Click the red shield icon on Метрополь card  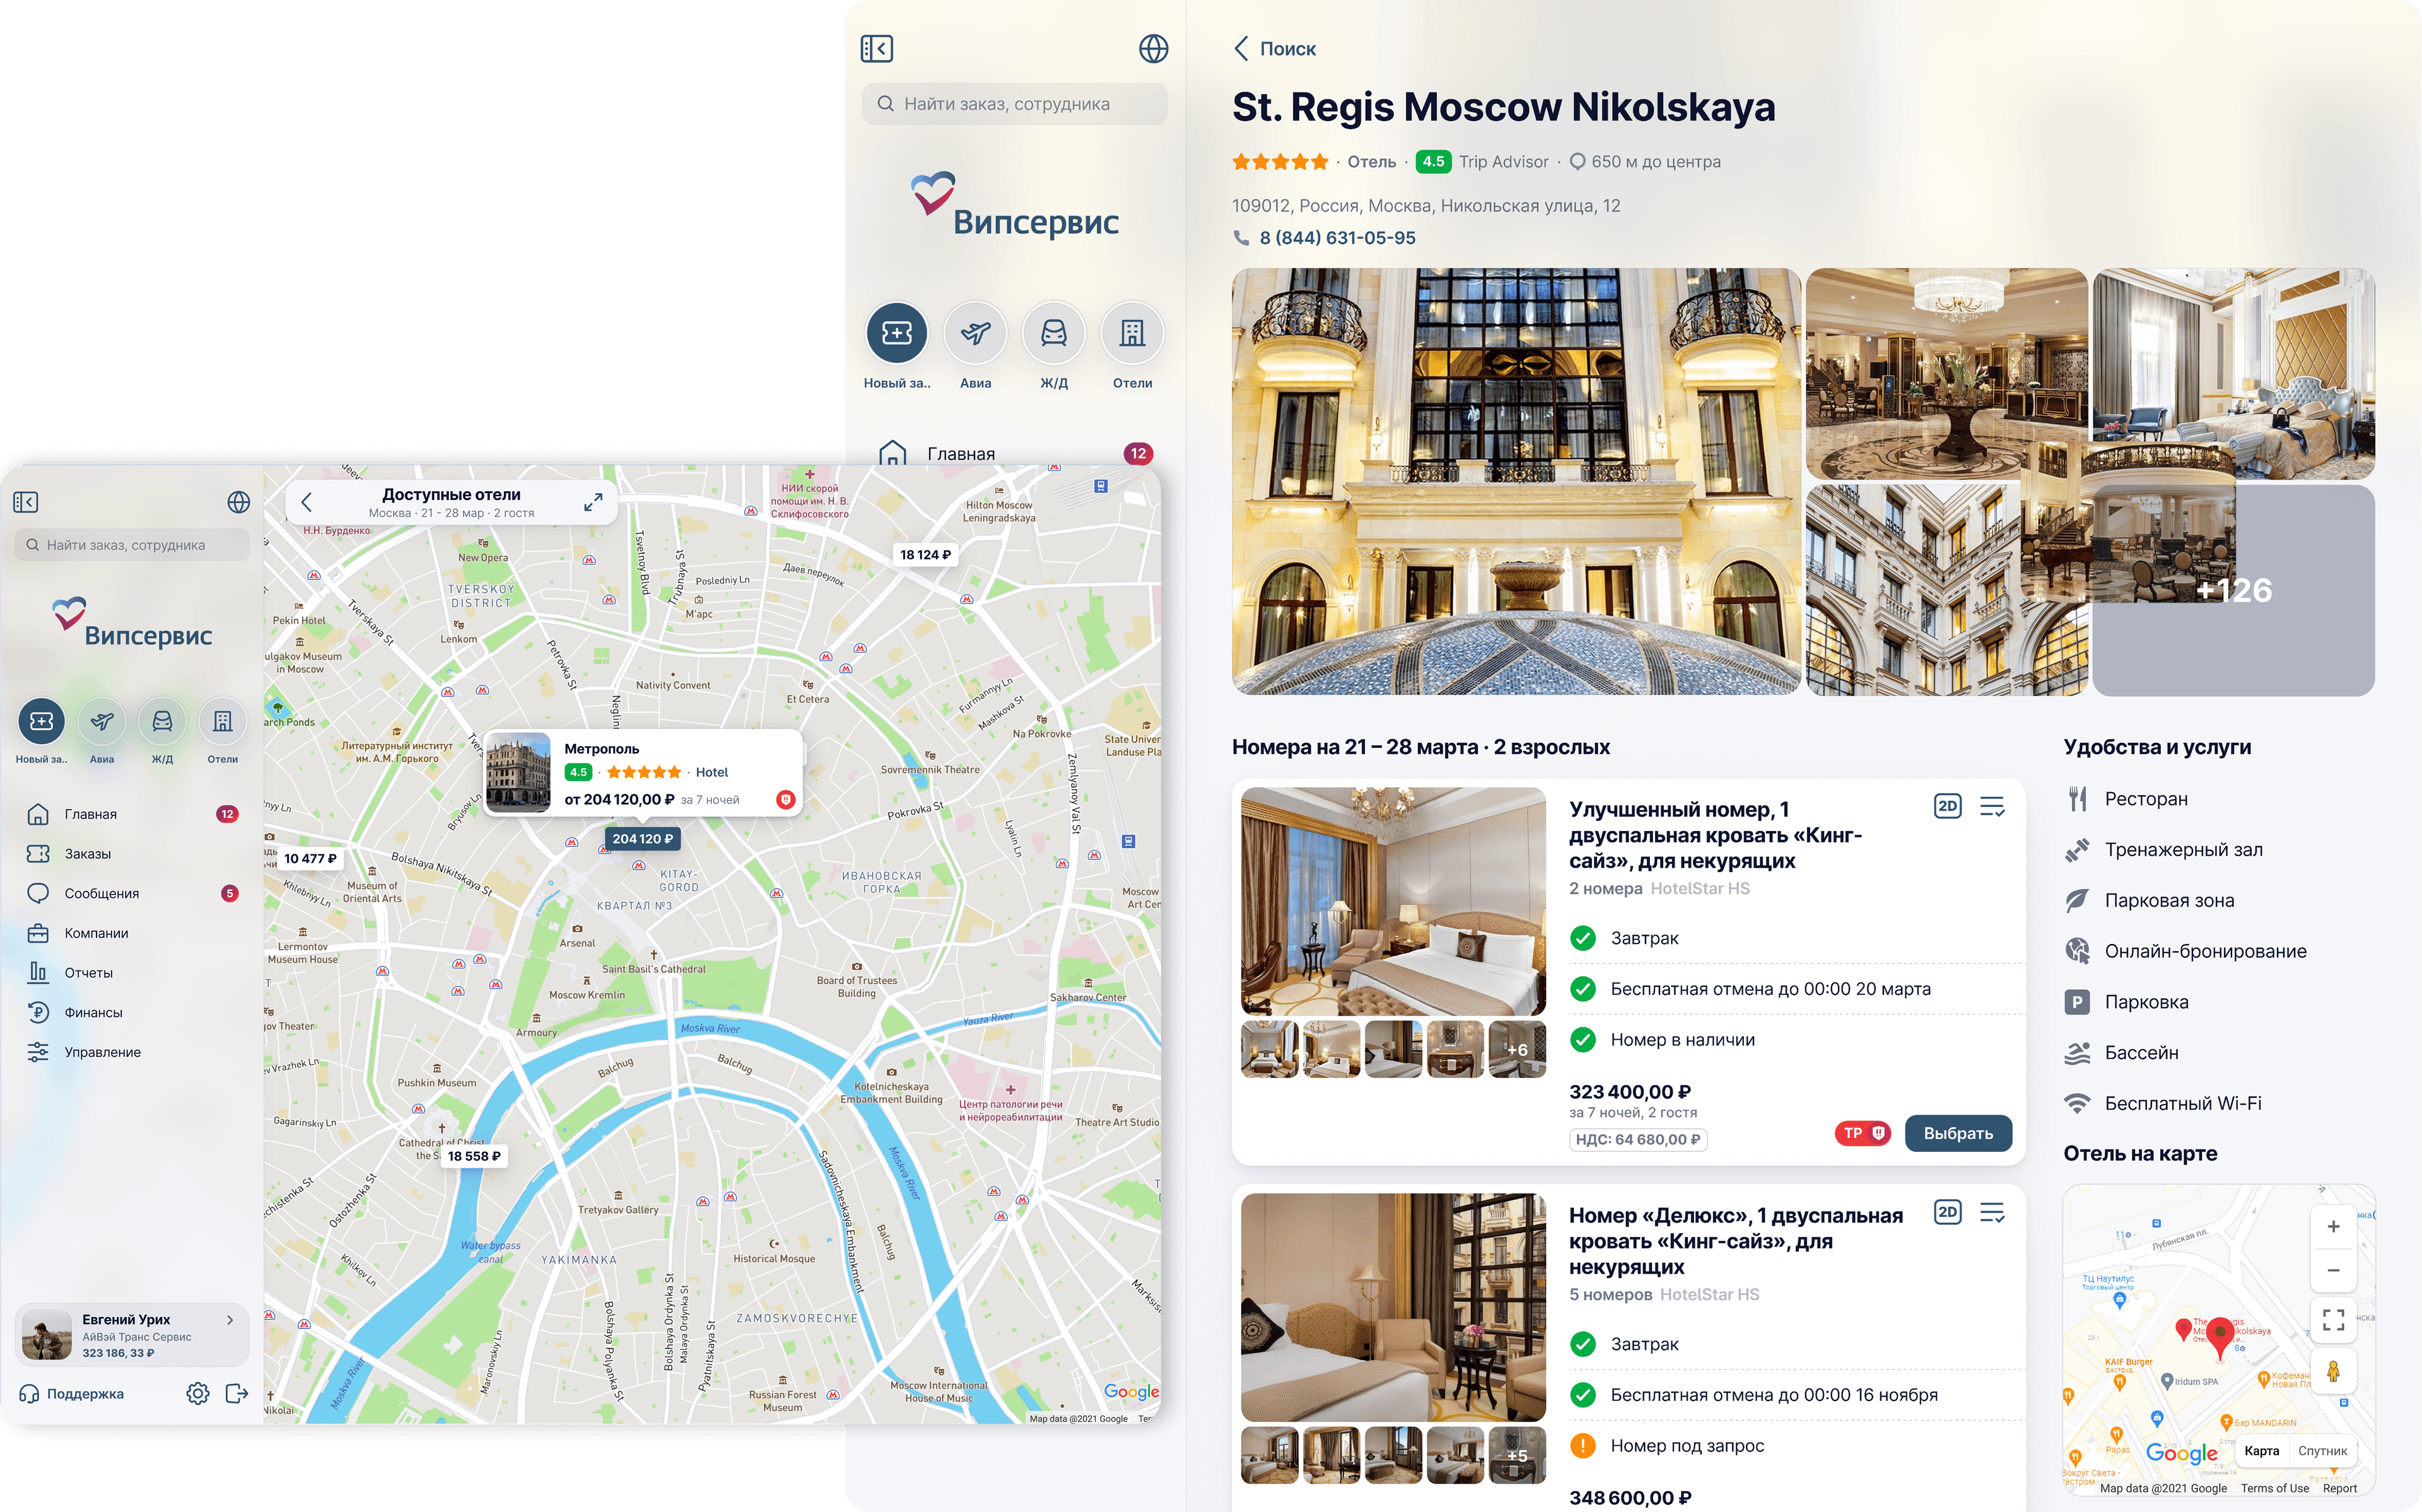[x=785, y=799]
